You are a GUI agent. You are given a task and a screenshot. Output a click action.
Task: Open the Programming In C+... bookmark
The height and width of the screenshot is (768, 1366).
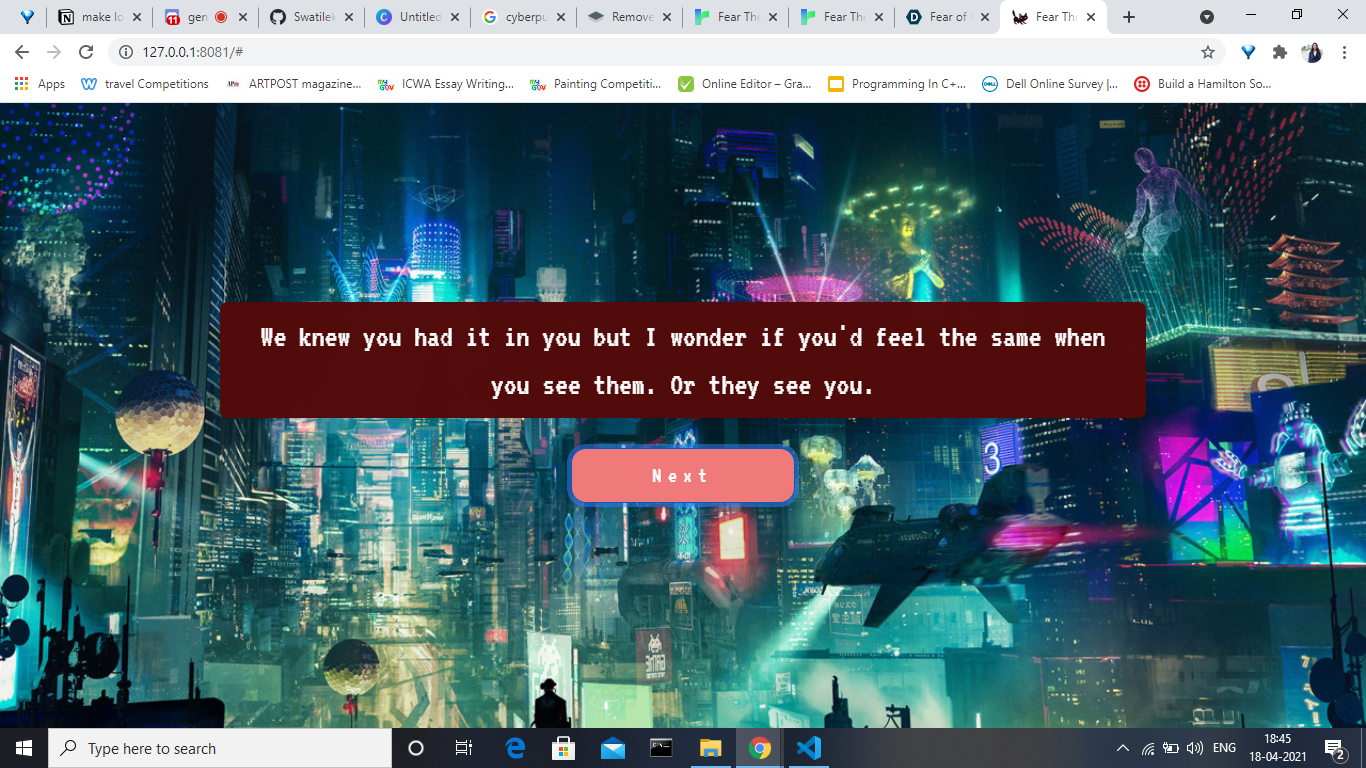[x=897, y=84]
